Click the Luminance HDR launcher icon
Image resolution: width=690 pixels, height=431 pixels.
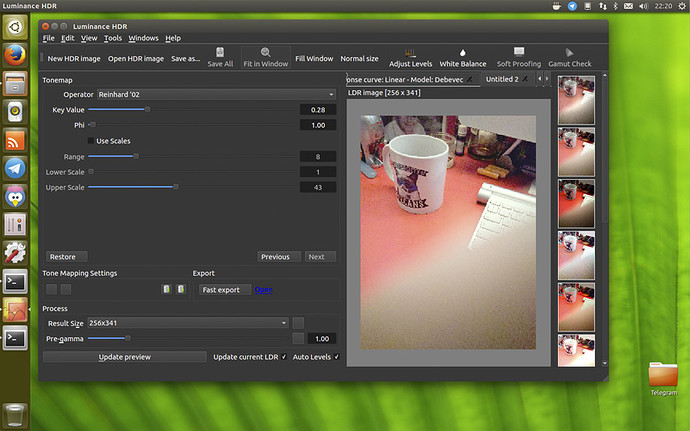click(15, 309)
